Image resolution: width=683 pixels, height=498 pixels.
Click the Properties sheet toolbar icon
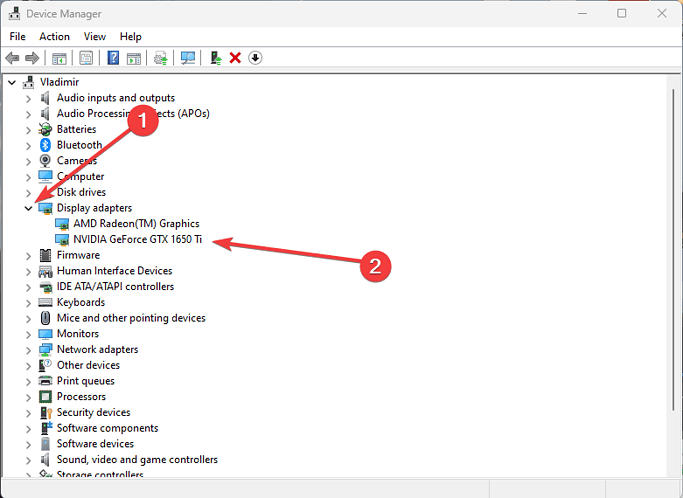[86, 58]
